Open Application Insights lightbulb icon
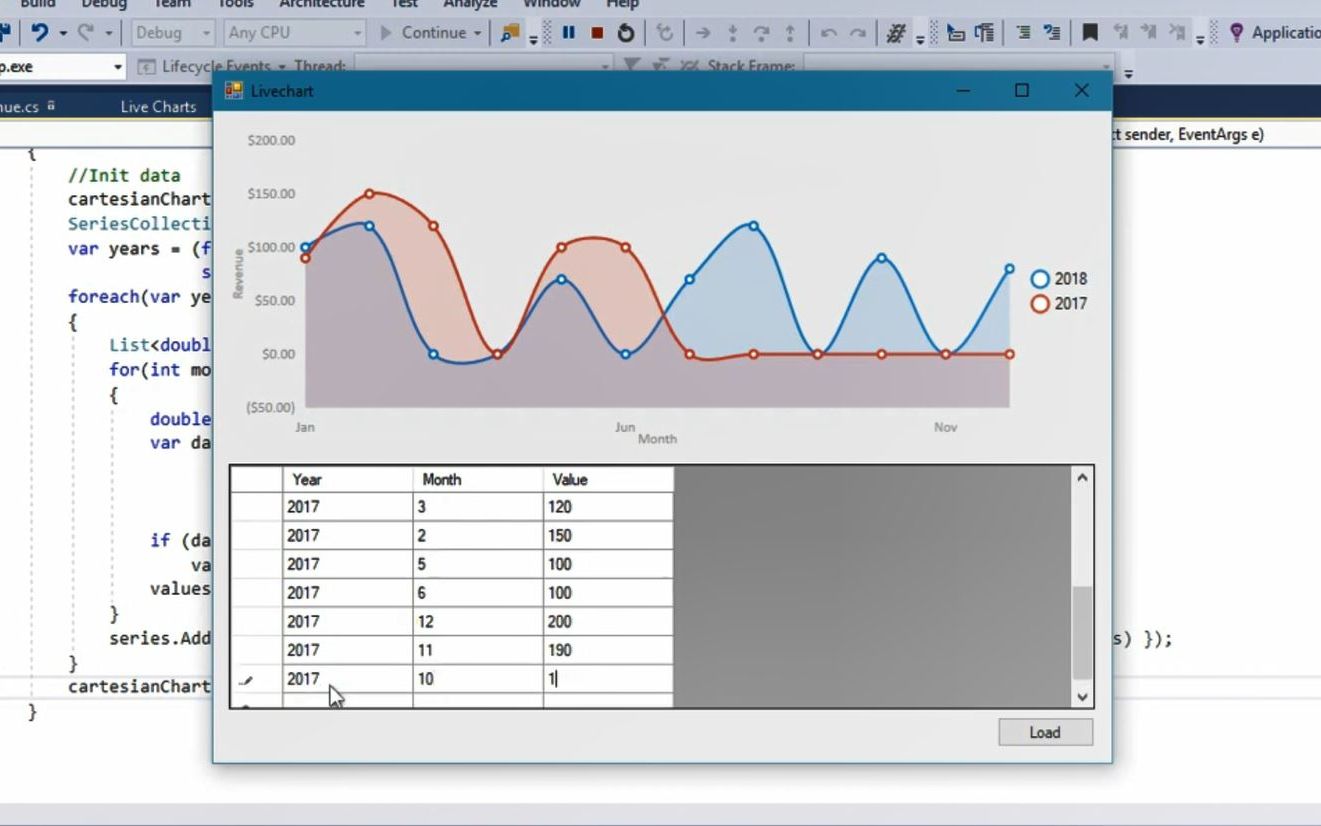Viewport: 1321px width, 826px height. pos(1237,32)
